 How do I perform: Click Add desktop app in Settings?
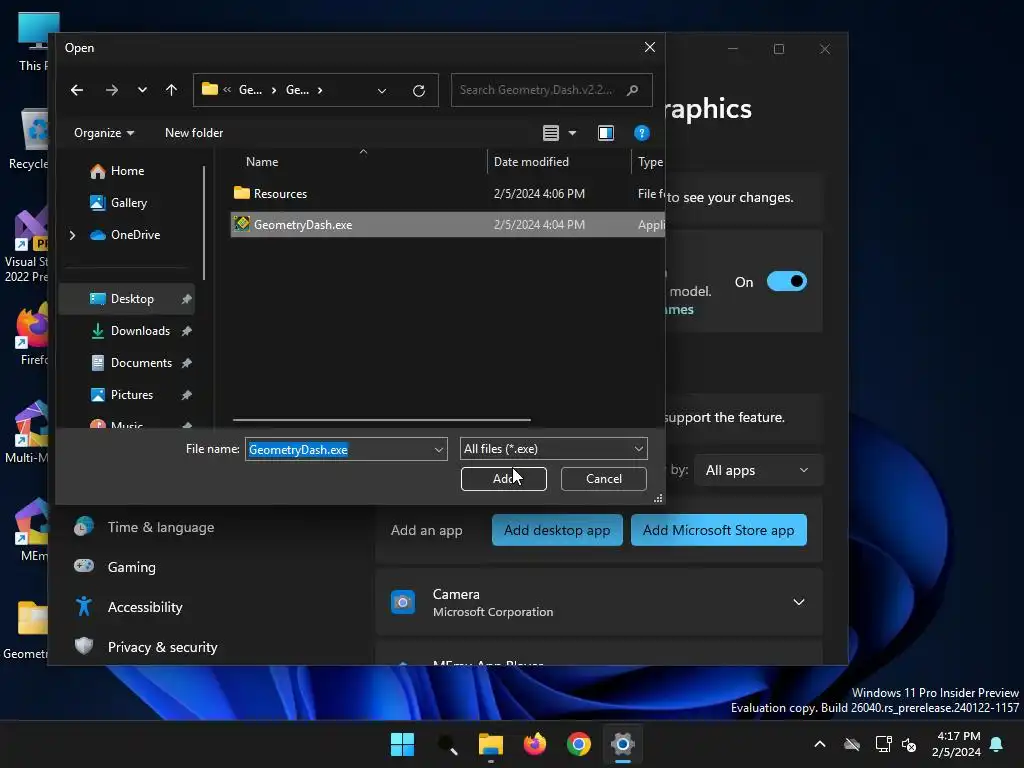(557, 530)
